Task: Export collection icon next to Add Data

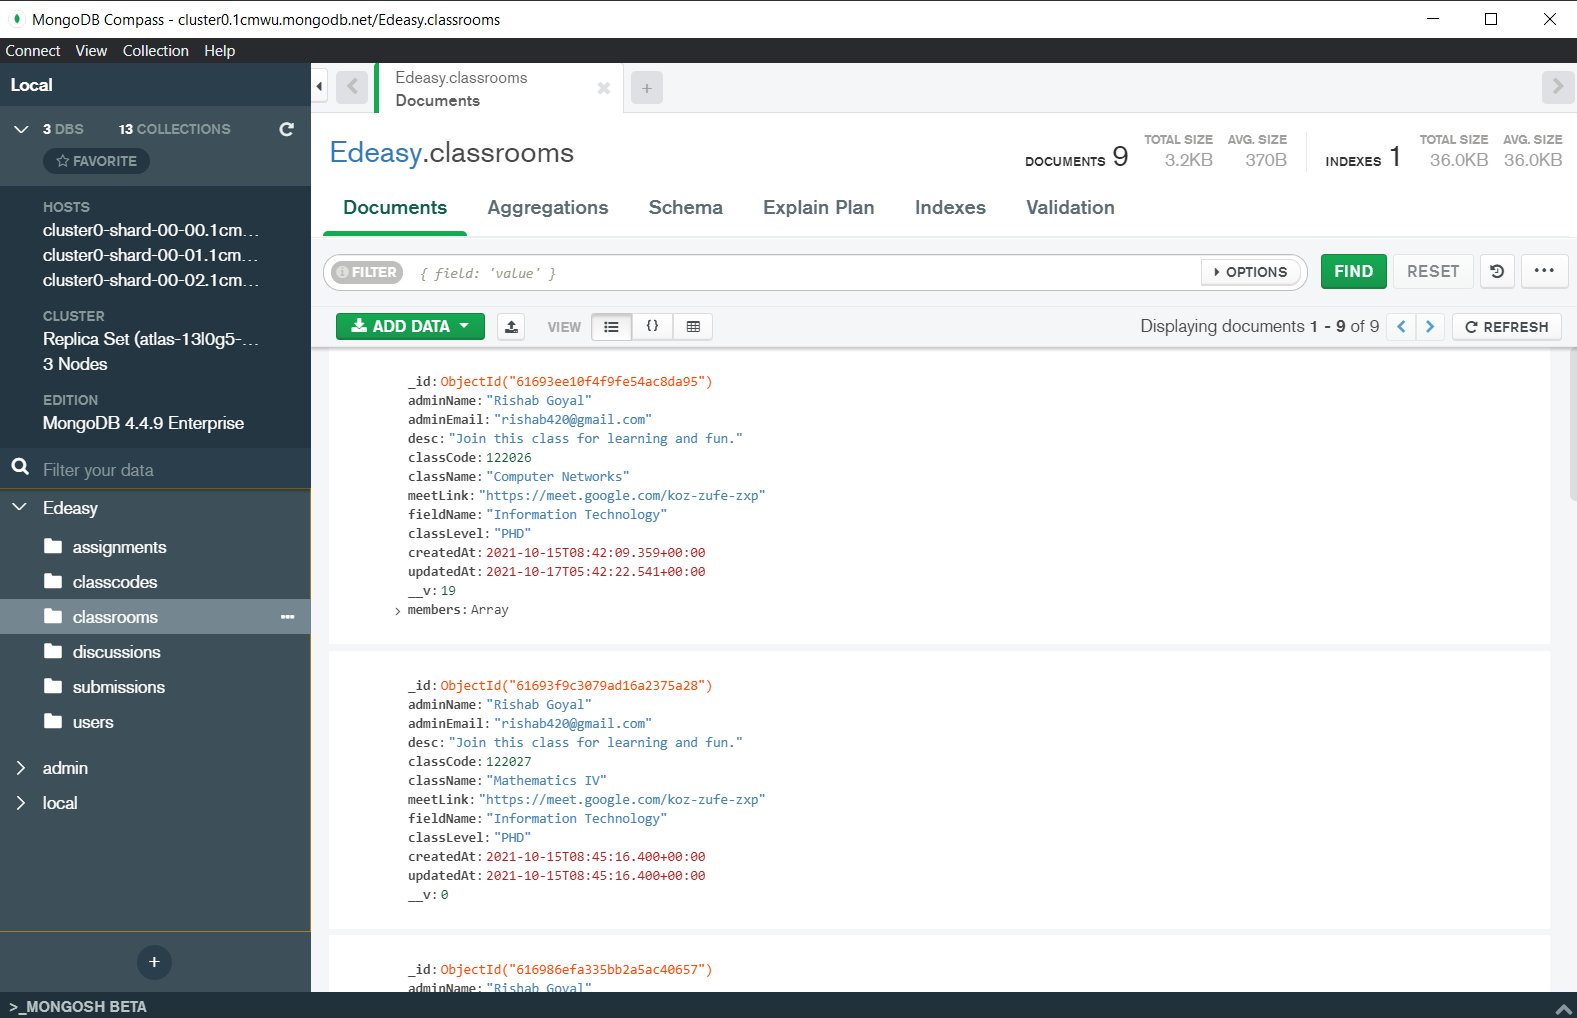Action: (511, 327)
